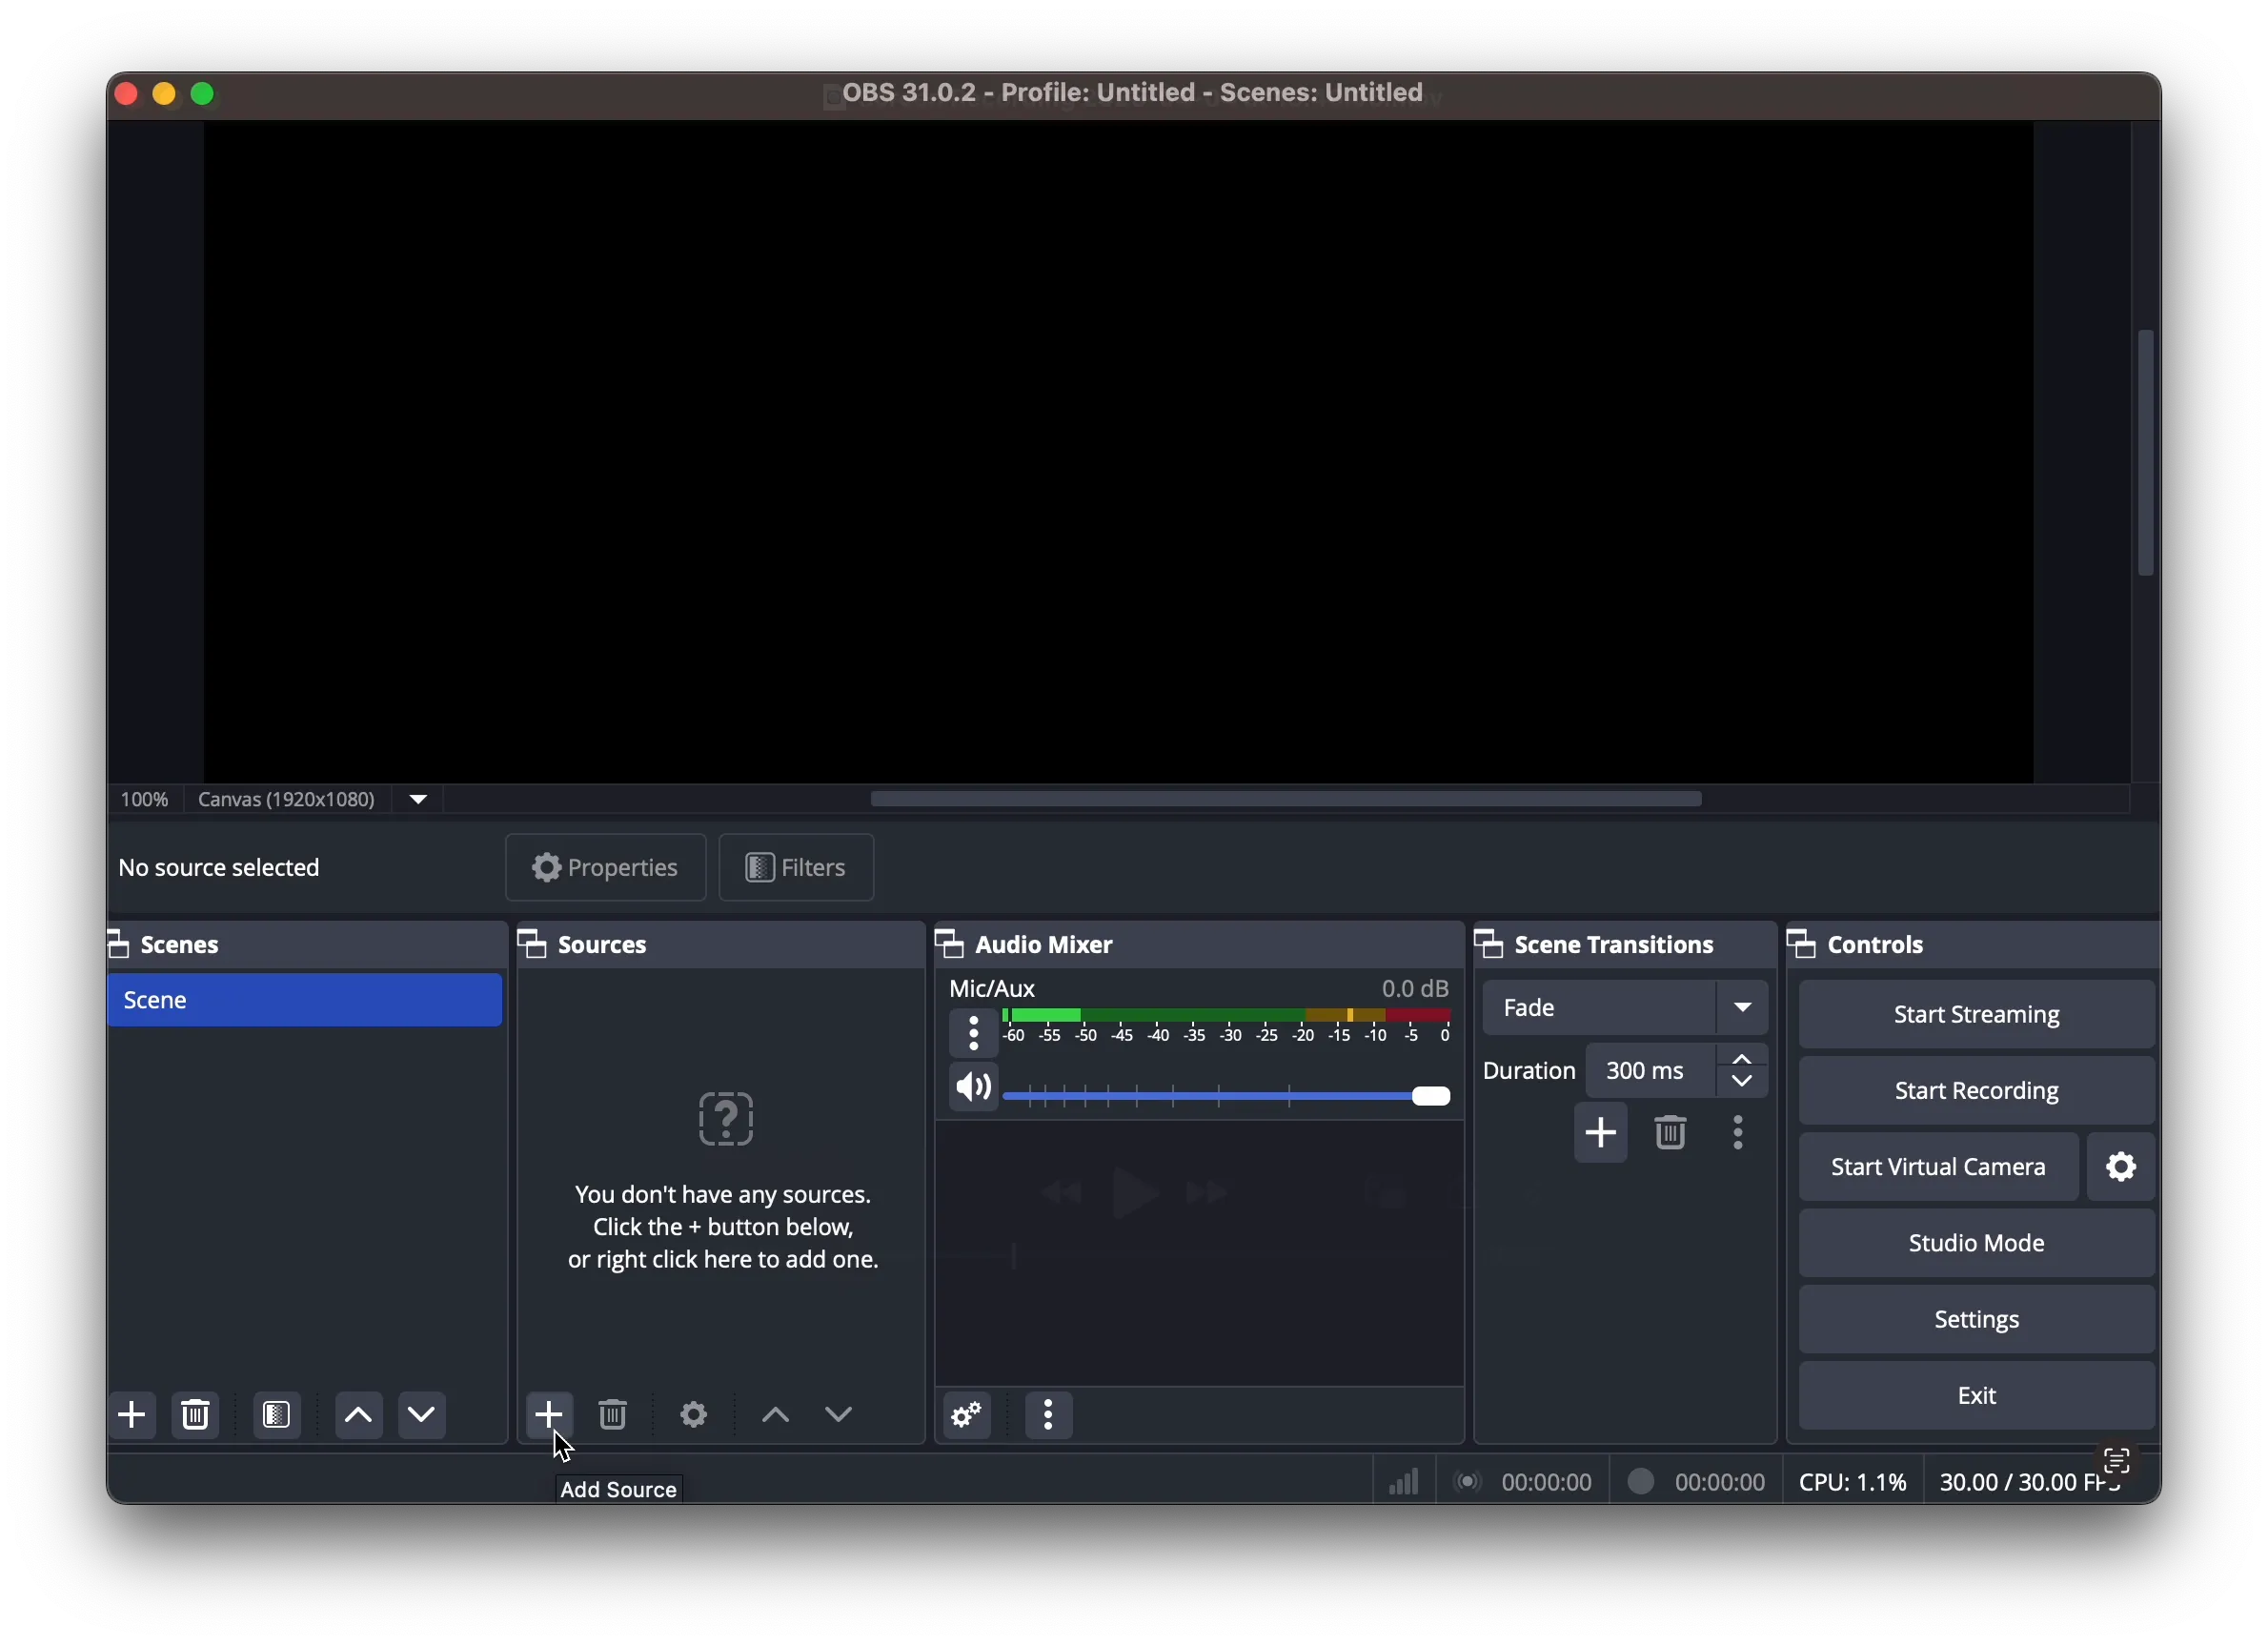The width and height of the screenshot is (2268, 1645).
Task: Toggle Start Virtual Camera
Action: pos(1937,1166)
